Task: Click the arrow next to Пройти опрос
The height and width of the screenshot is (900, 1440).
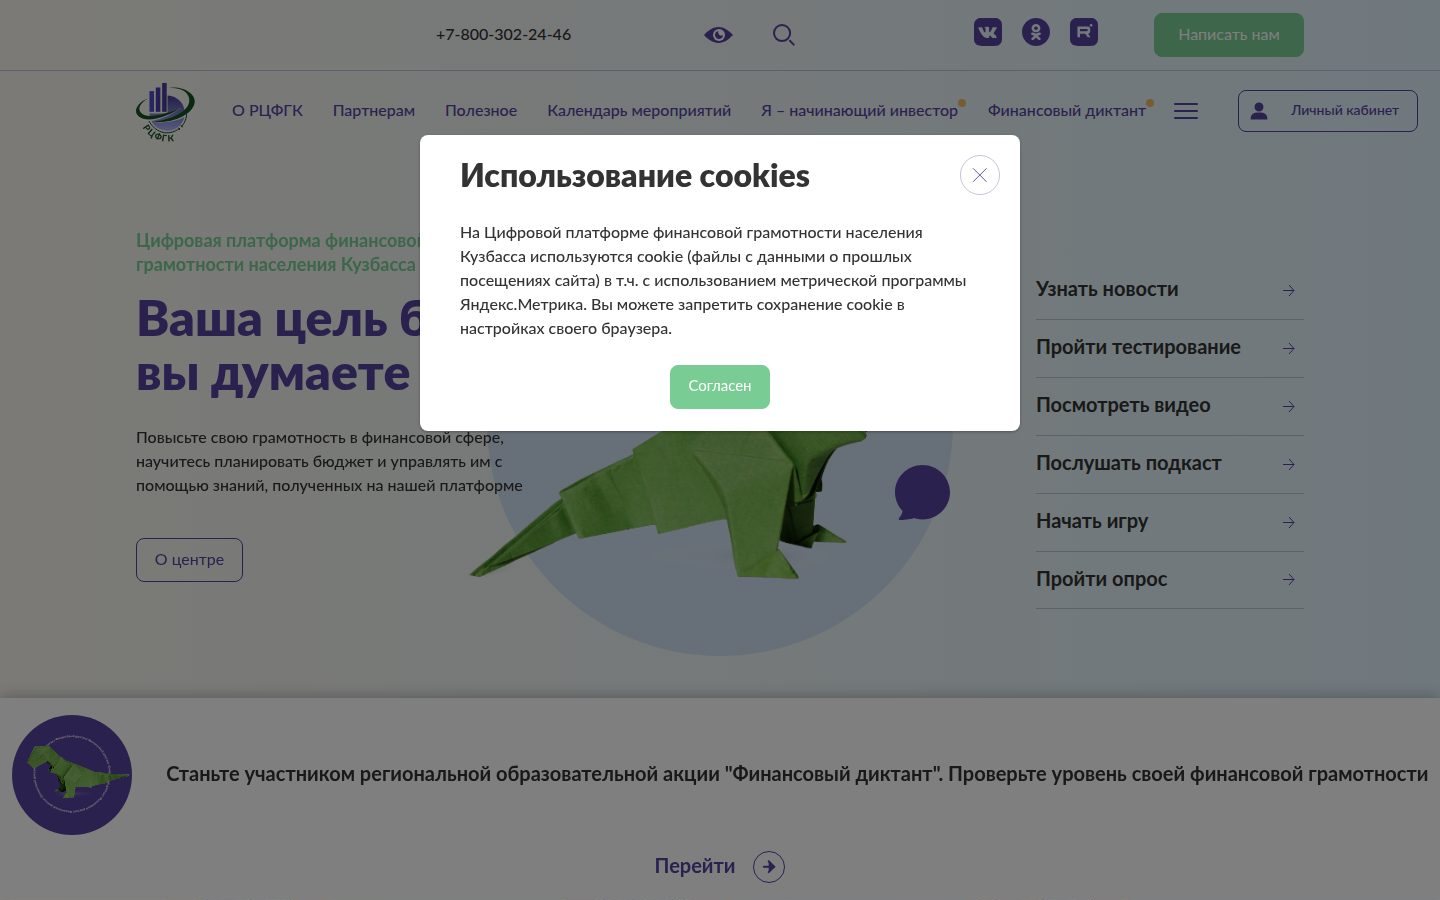Action: pyautogui.click(x=1289, y=580)
